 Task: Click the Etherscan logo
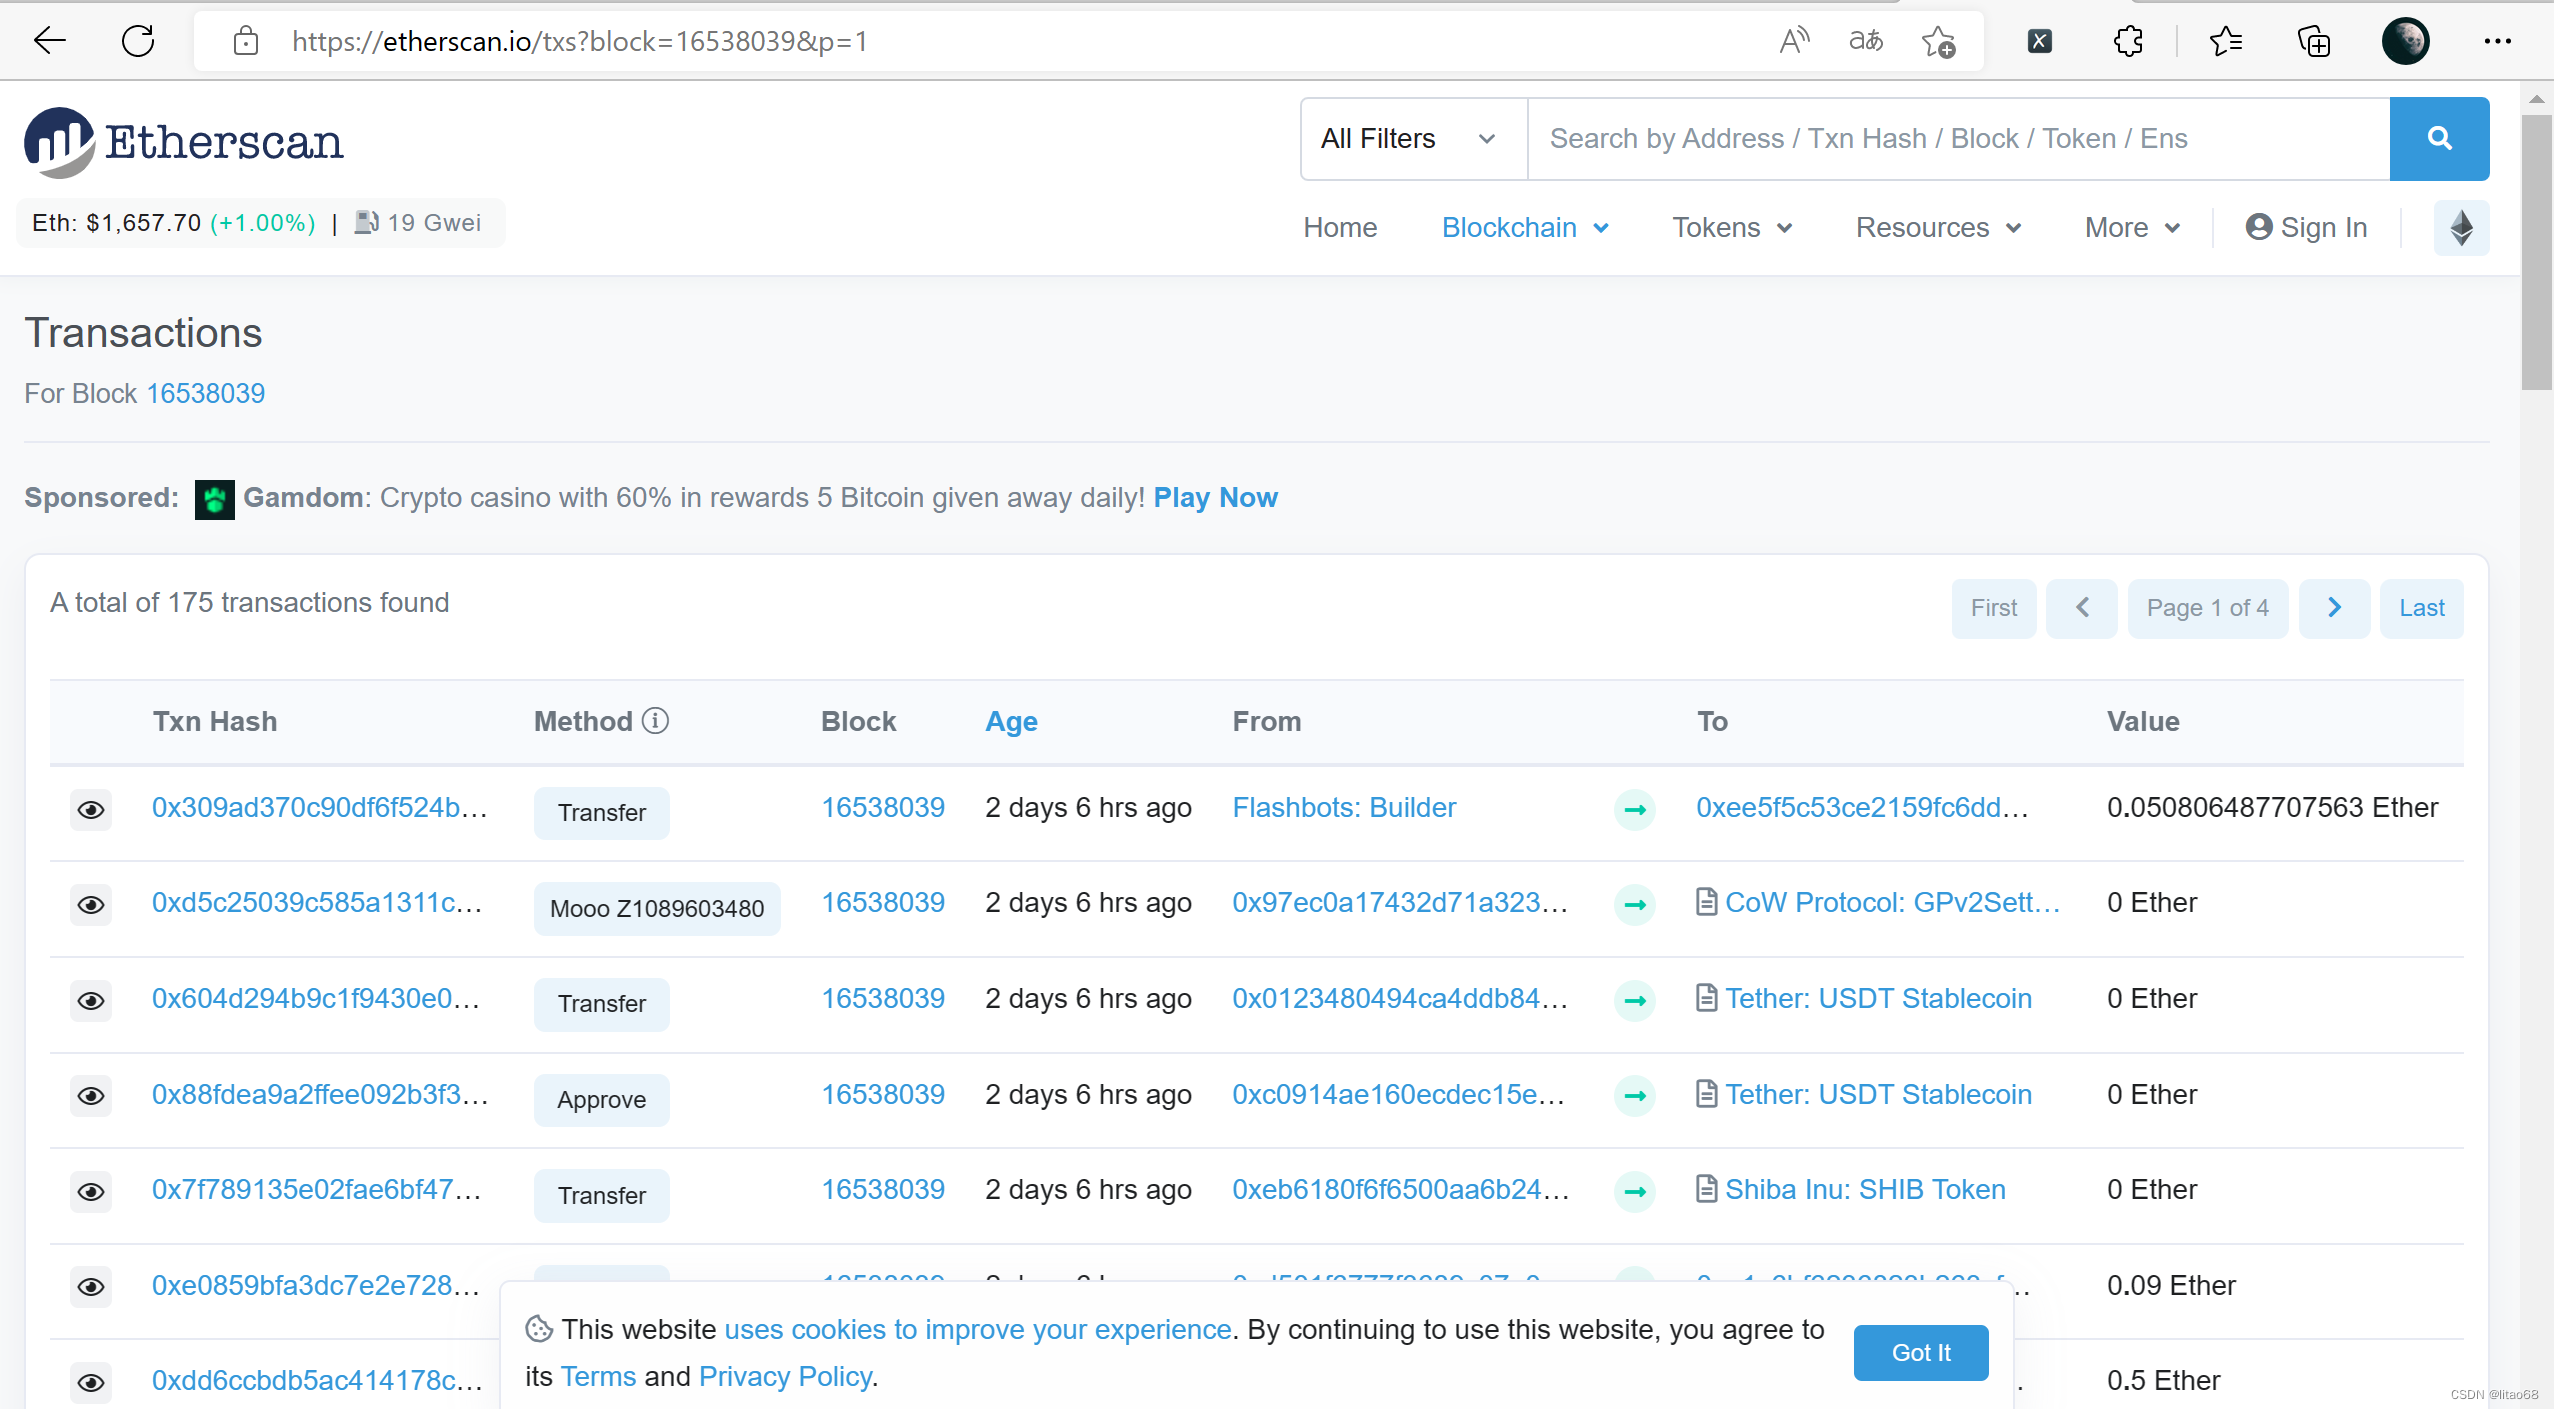click(184, 142)
